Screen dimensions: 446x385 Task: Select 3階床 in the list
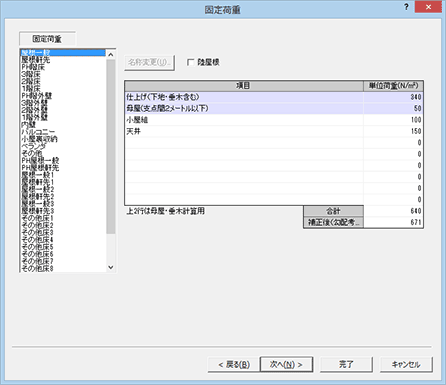[x=63, y=74]
